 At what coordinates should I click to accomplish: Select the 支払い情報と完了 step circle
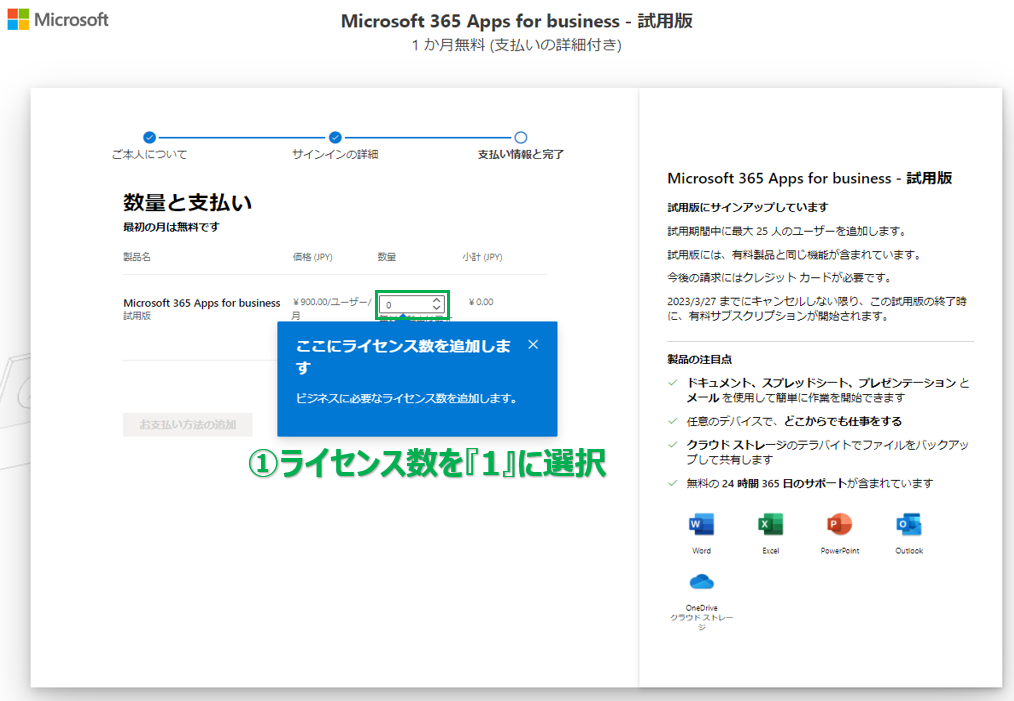521,137
